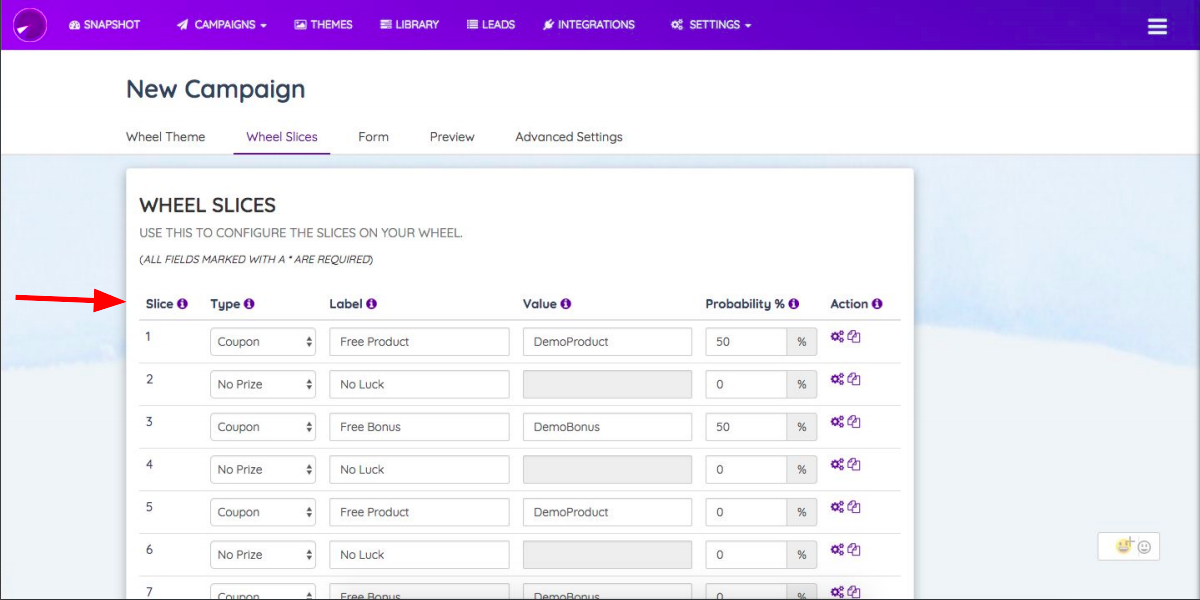Click the slice 5 Label field

click(419, 512)
